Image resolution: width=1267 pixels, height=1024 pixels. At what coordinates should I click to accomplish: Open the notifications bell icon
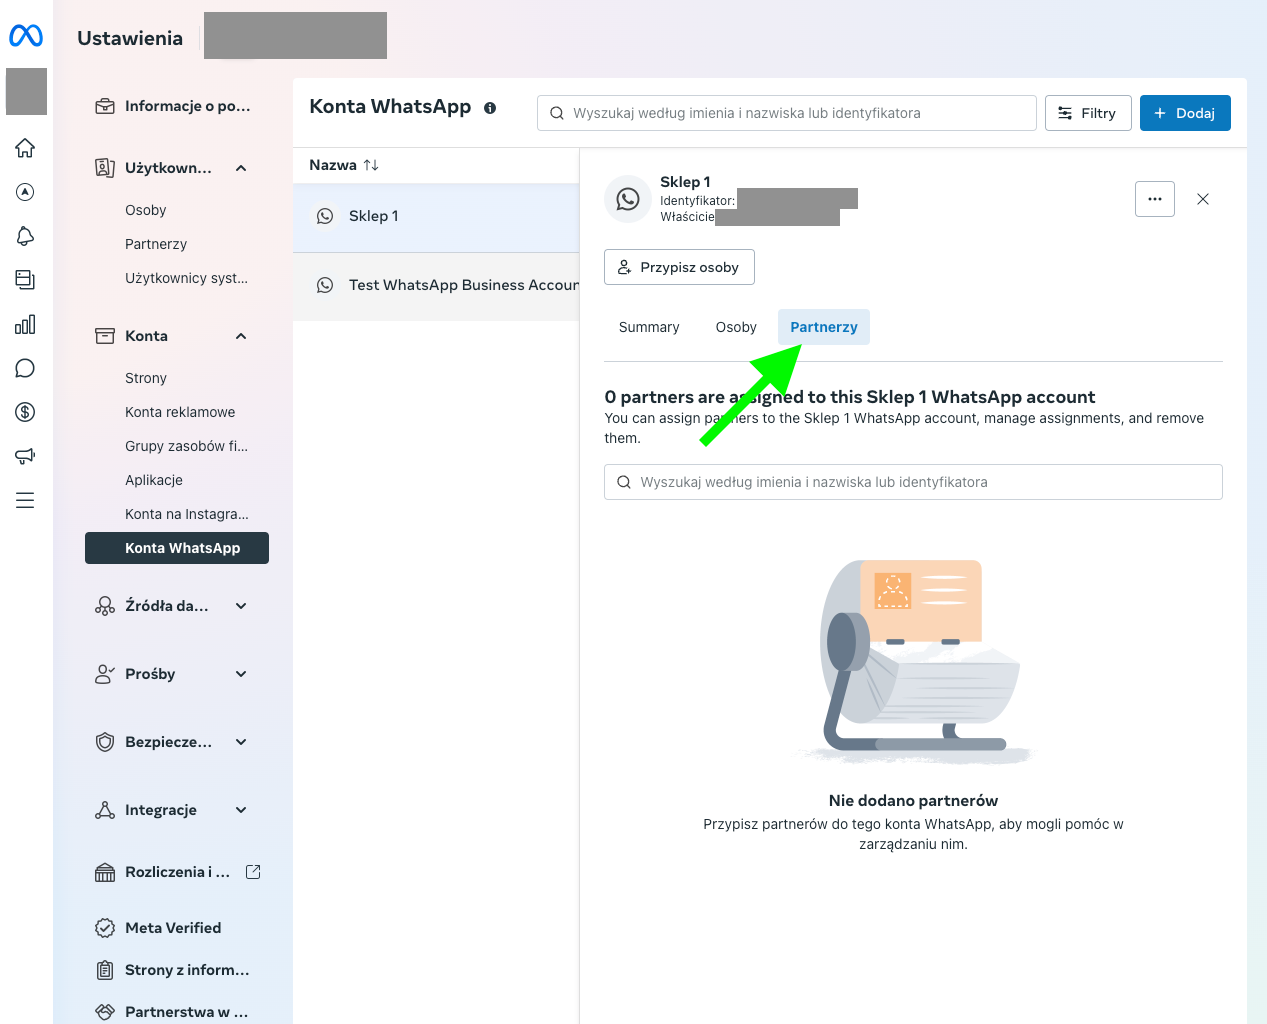point(25,236)
